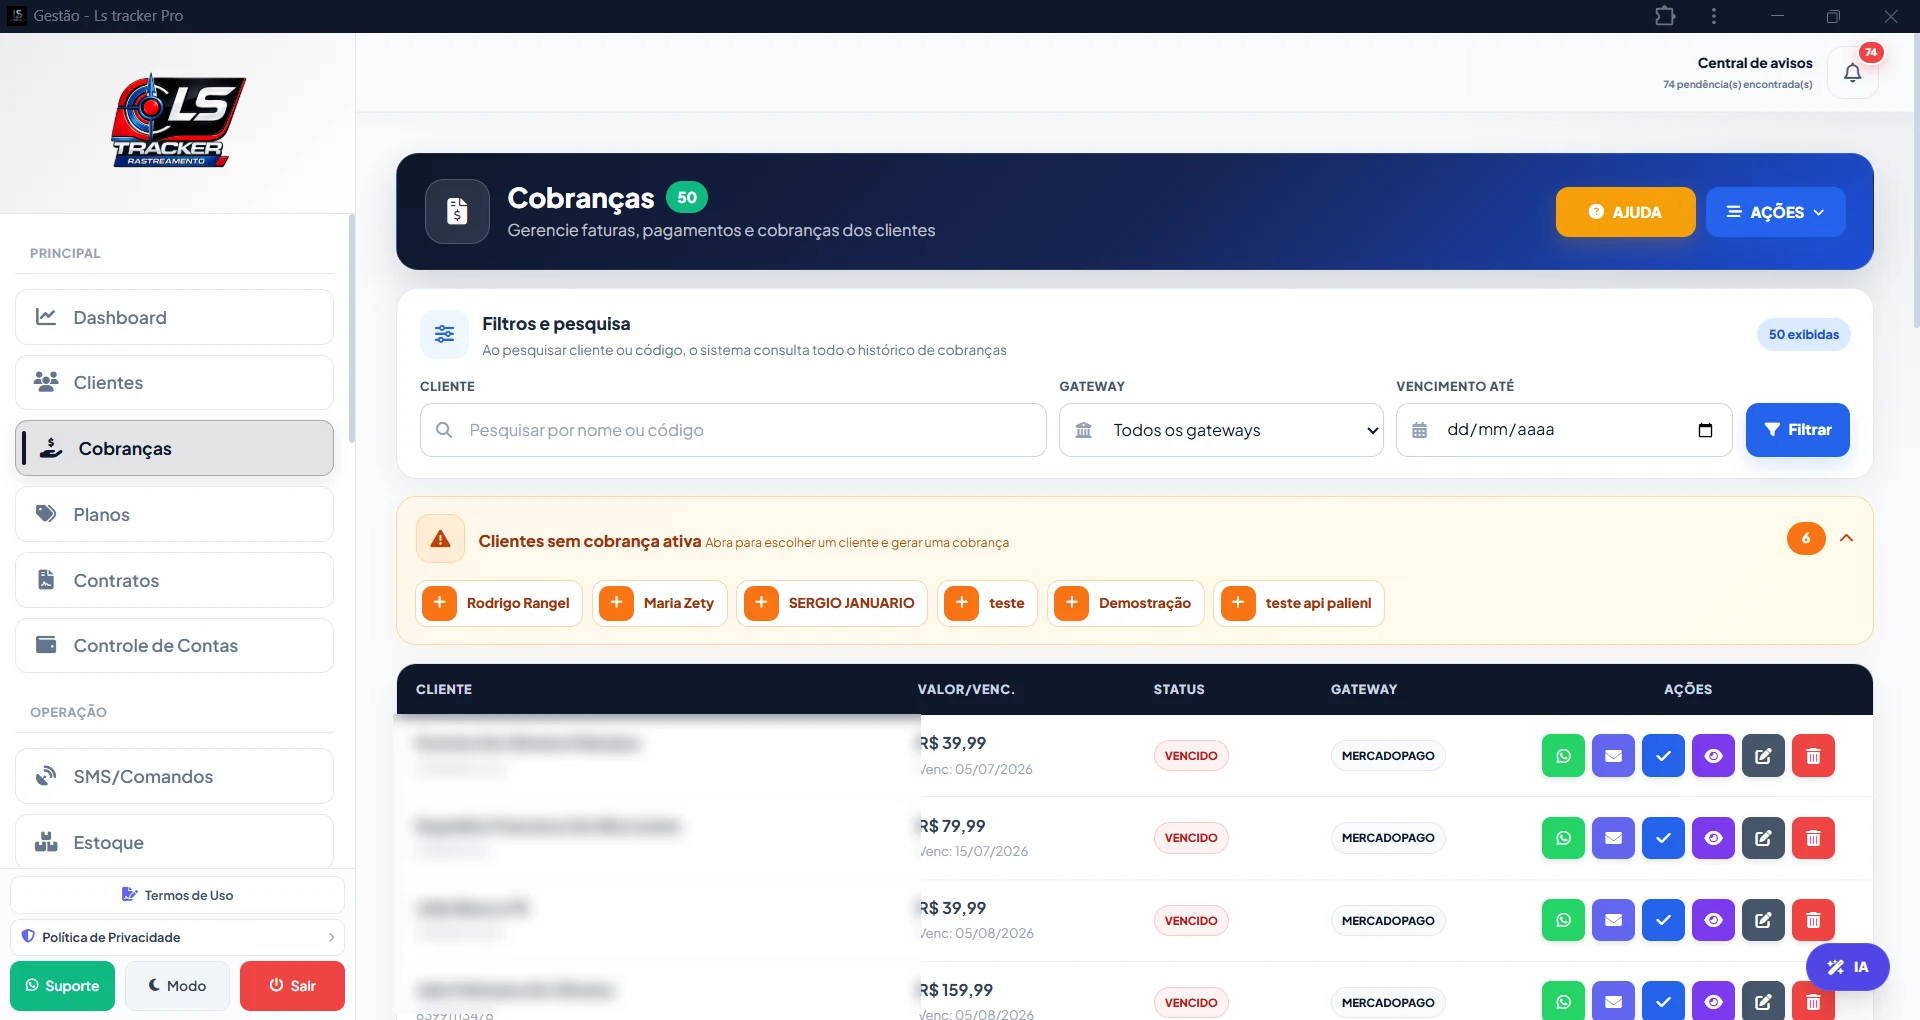Screen dimensions: 1920x1020
Task: Open Controle de Contas menu item
Action: pos(174,645)
